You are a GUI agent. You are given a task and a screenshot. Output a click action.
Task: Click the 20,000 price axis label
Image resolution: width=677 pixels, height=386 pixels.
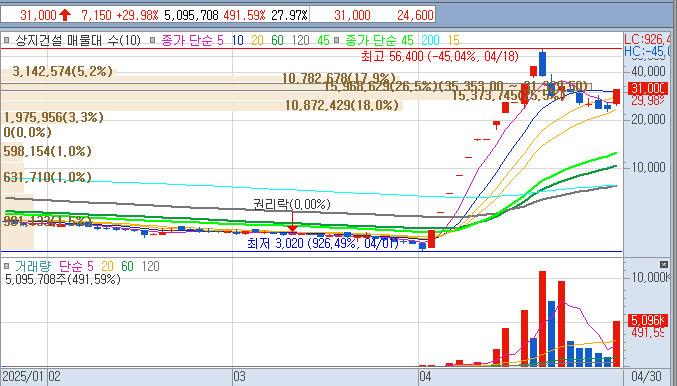click(x=649, y=119)
